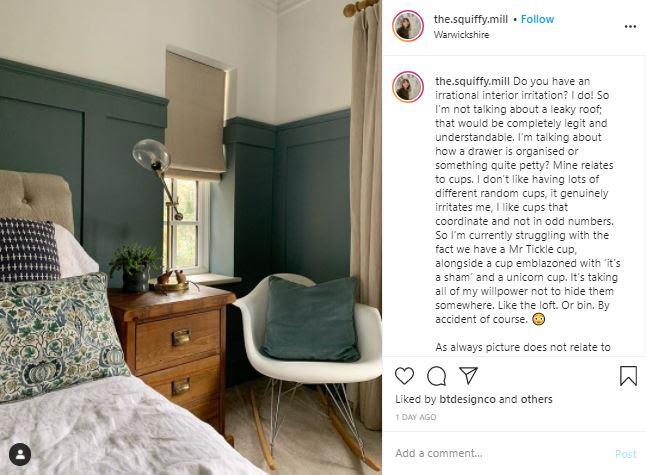Open the three-dot more options menu
The width and height of the screenshot is (646, 475).
point(630,26)
